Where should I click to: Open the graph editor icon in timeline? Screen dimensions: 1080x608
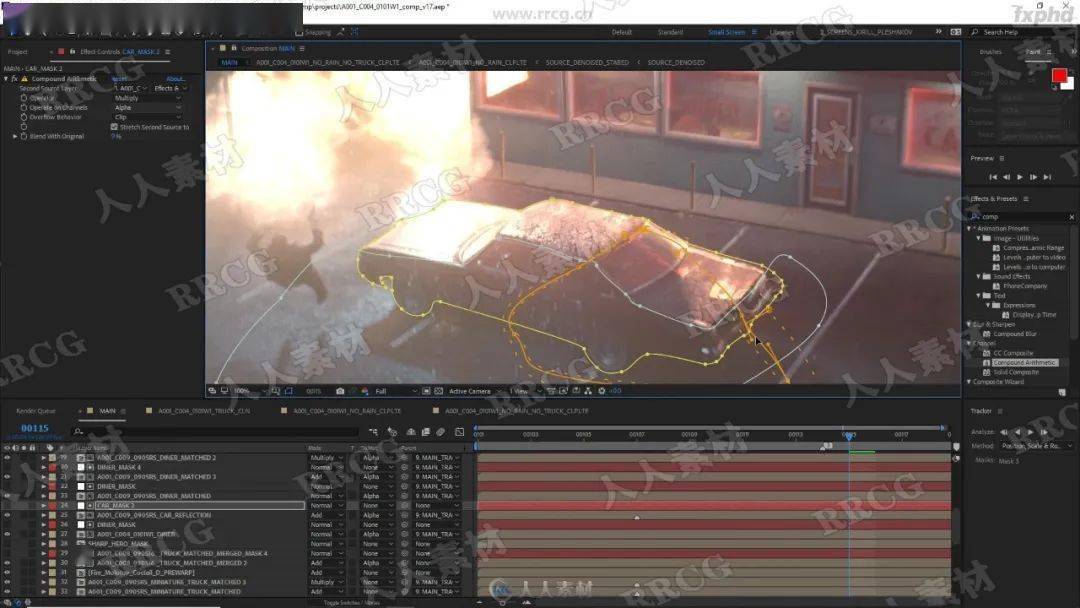pyautogui.click(x=459, y=432)
